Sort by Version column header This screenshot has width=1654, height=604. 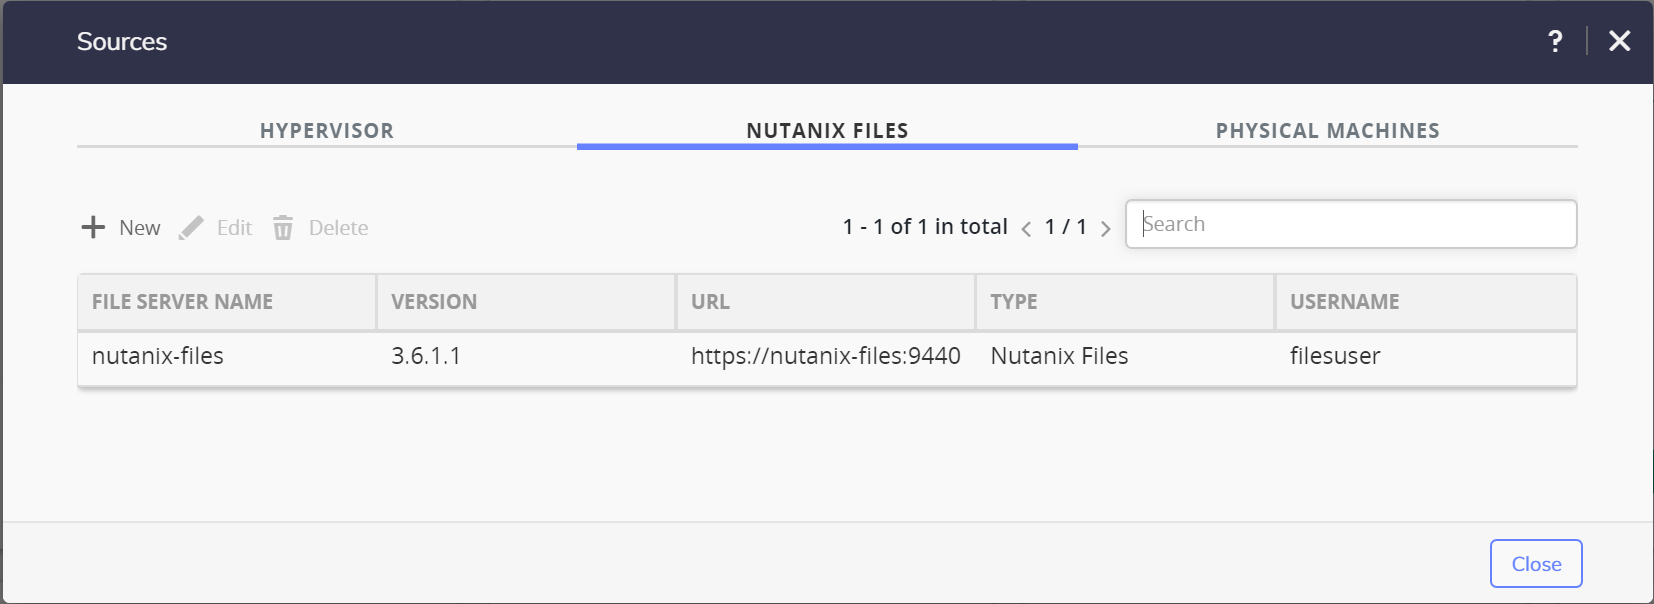pos(526,302)
